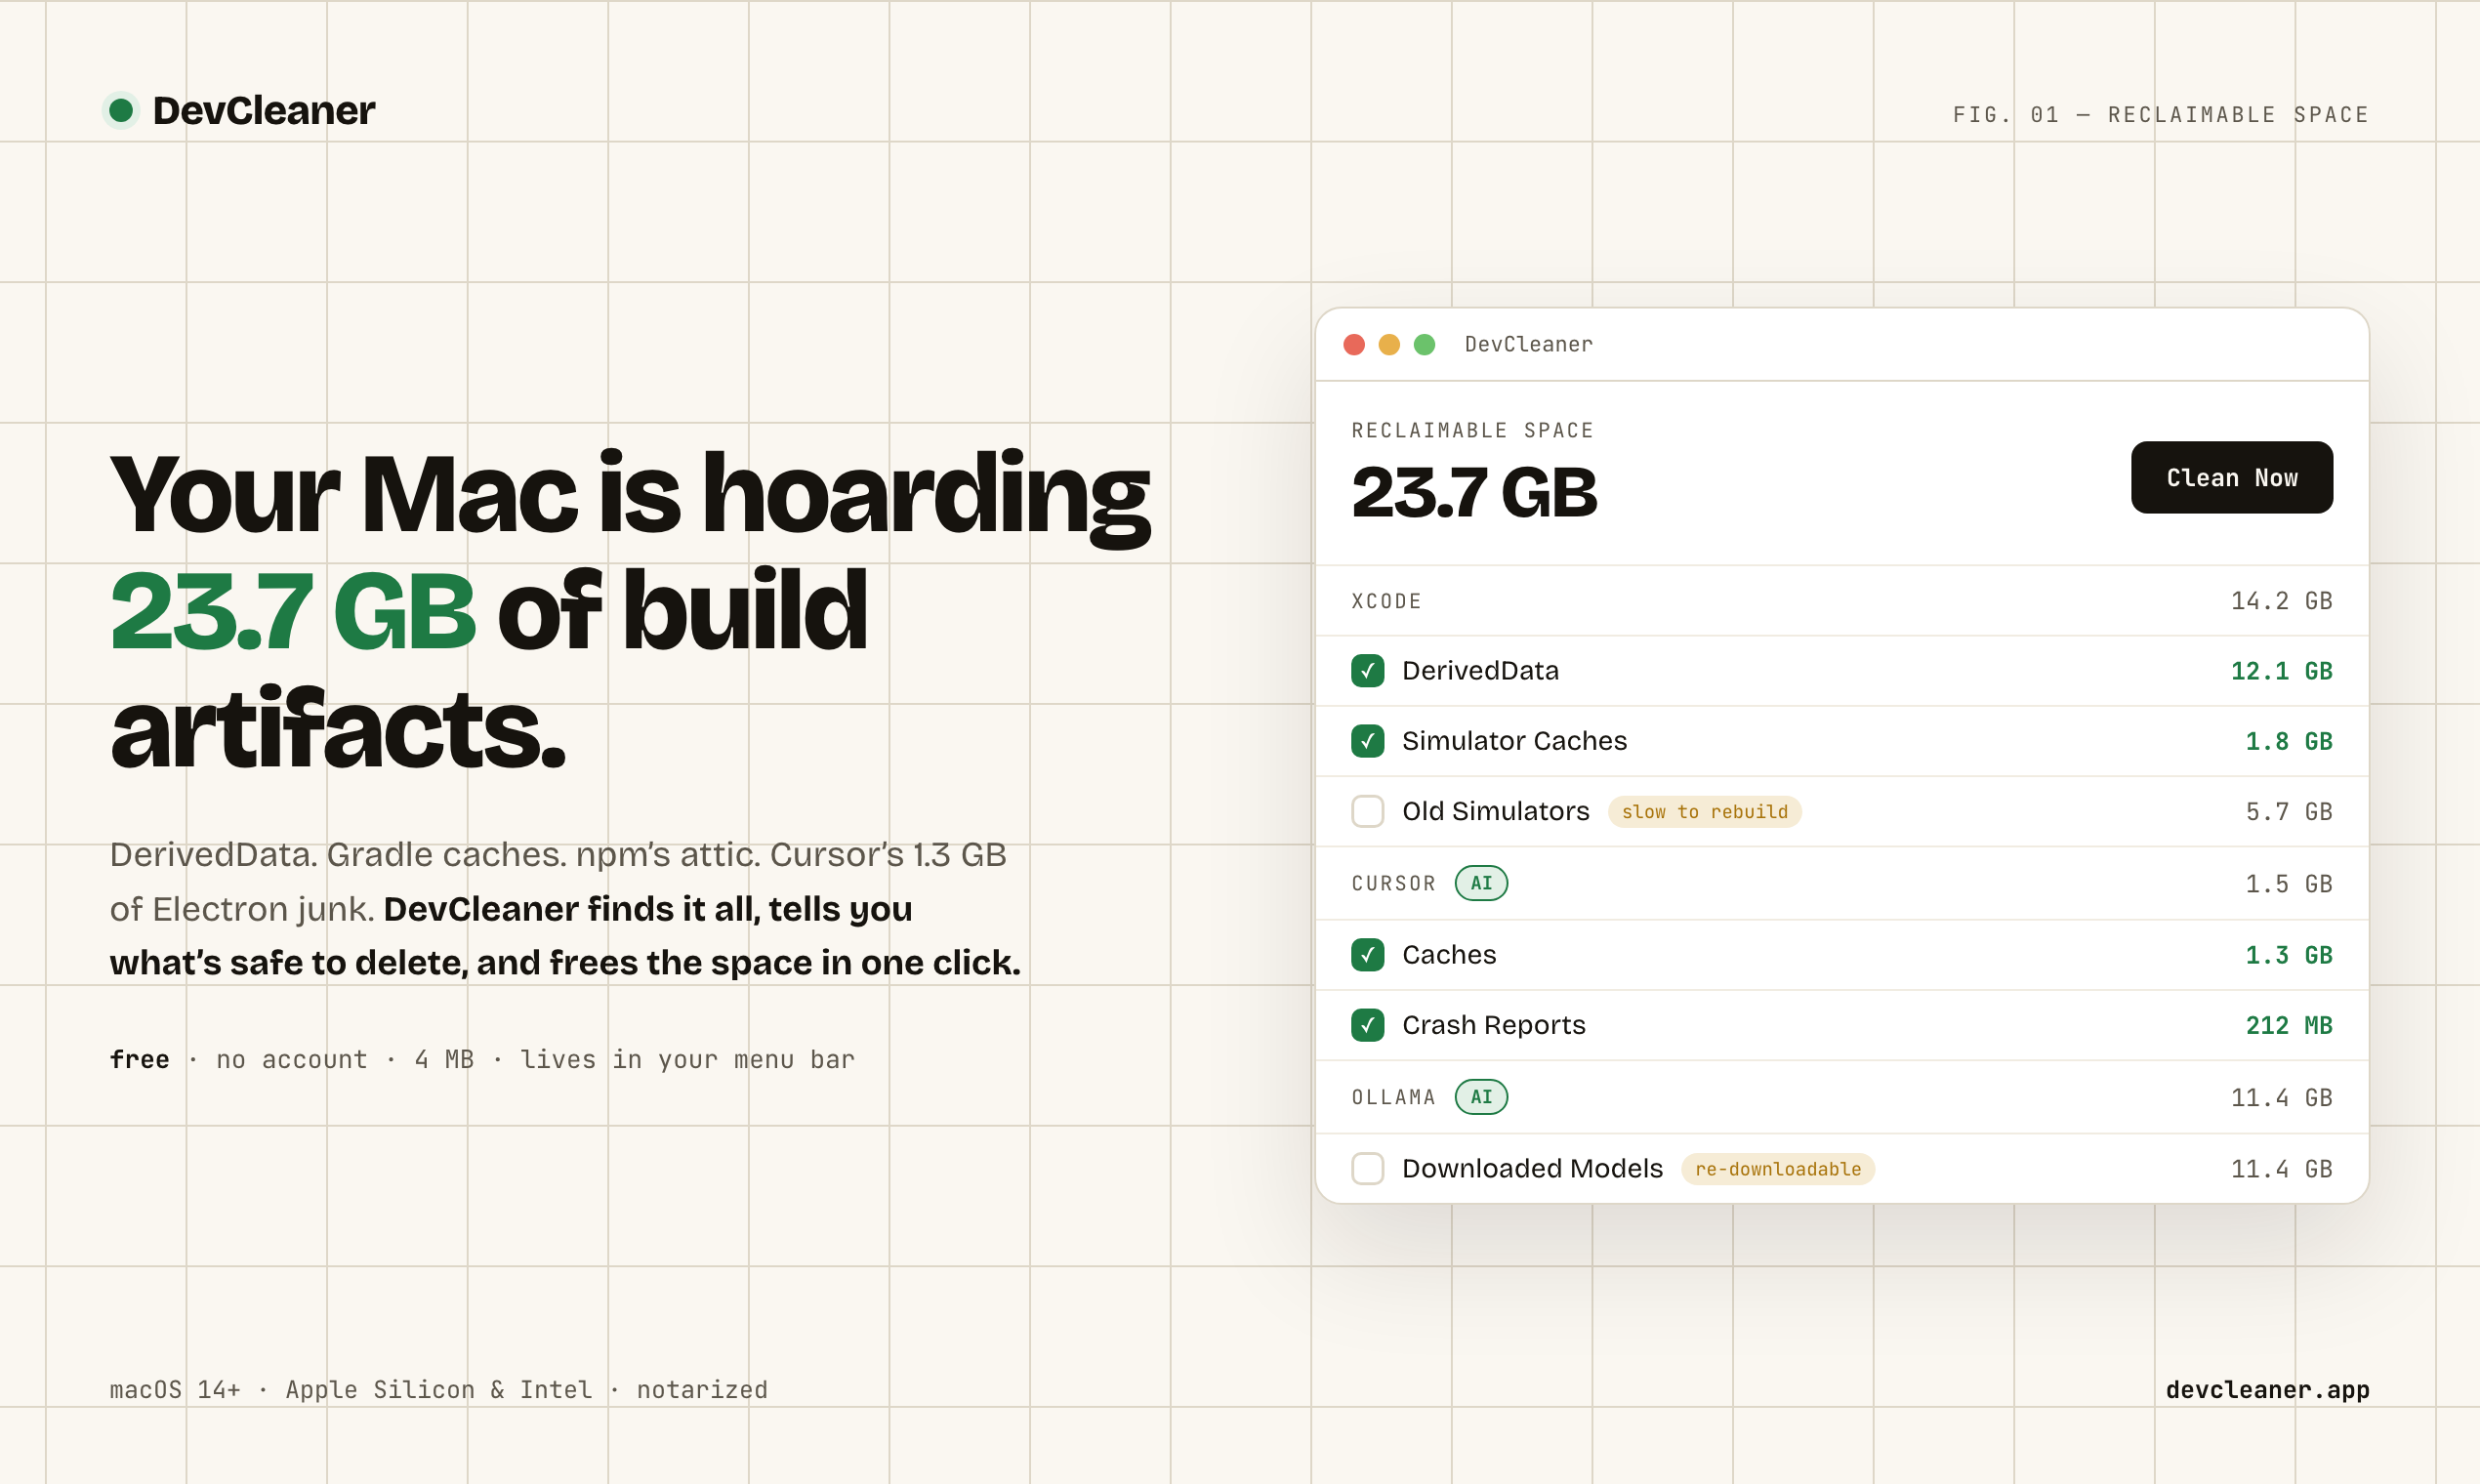
Task: Click the DevCleaner brand name in the header
Action: (x=263, y=111)
